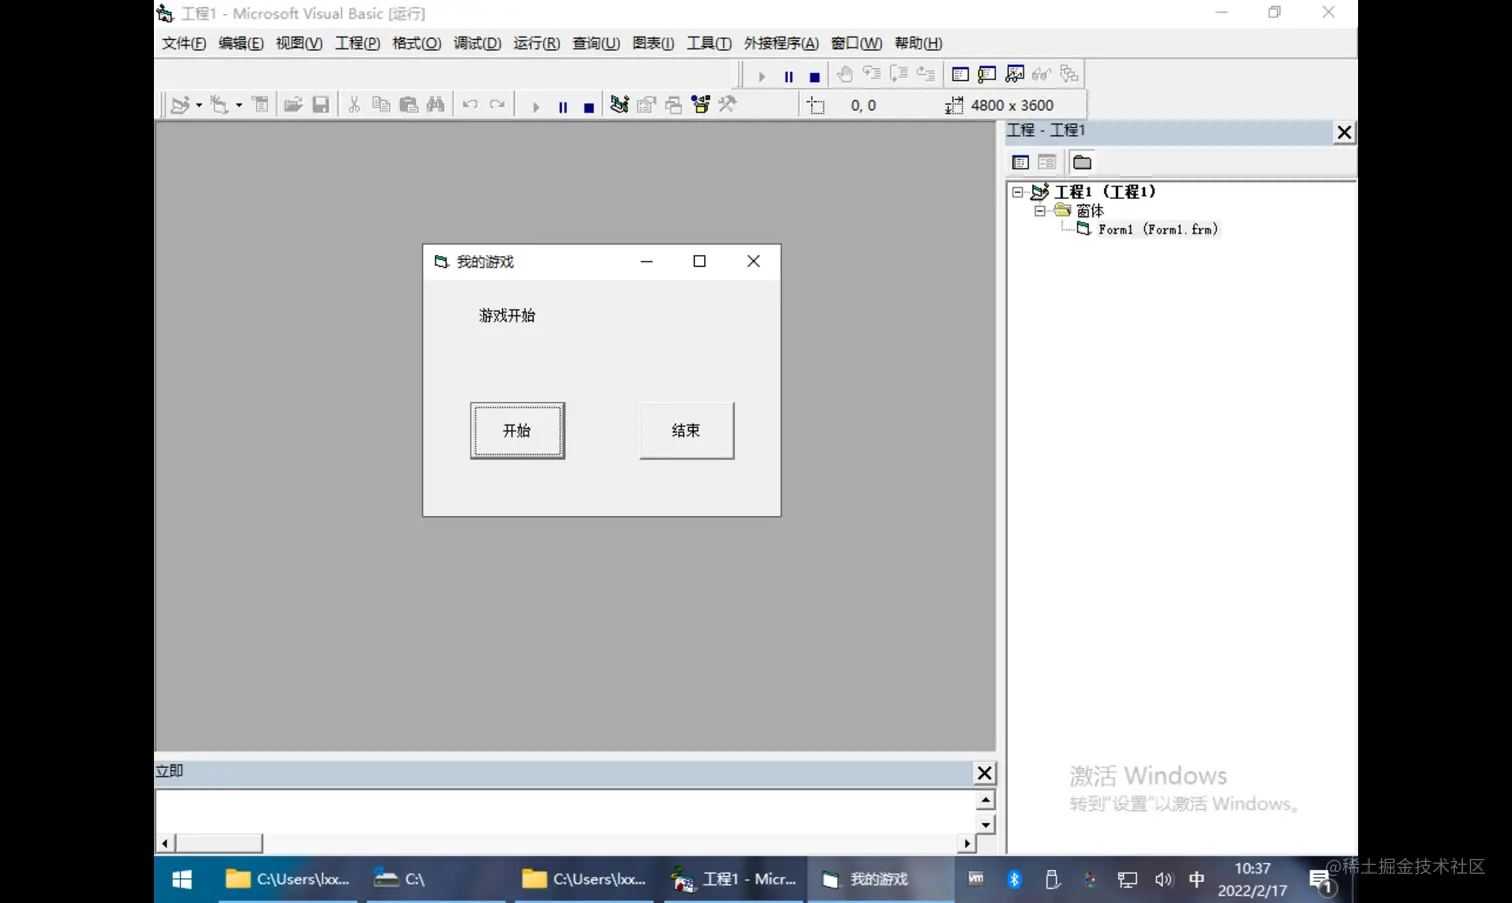Collapse the 工程1 (工程1) project node
Image resolution: width=1512 pixels, height=903 pixels.
pyautogui.click(x=1018, y=191)
